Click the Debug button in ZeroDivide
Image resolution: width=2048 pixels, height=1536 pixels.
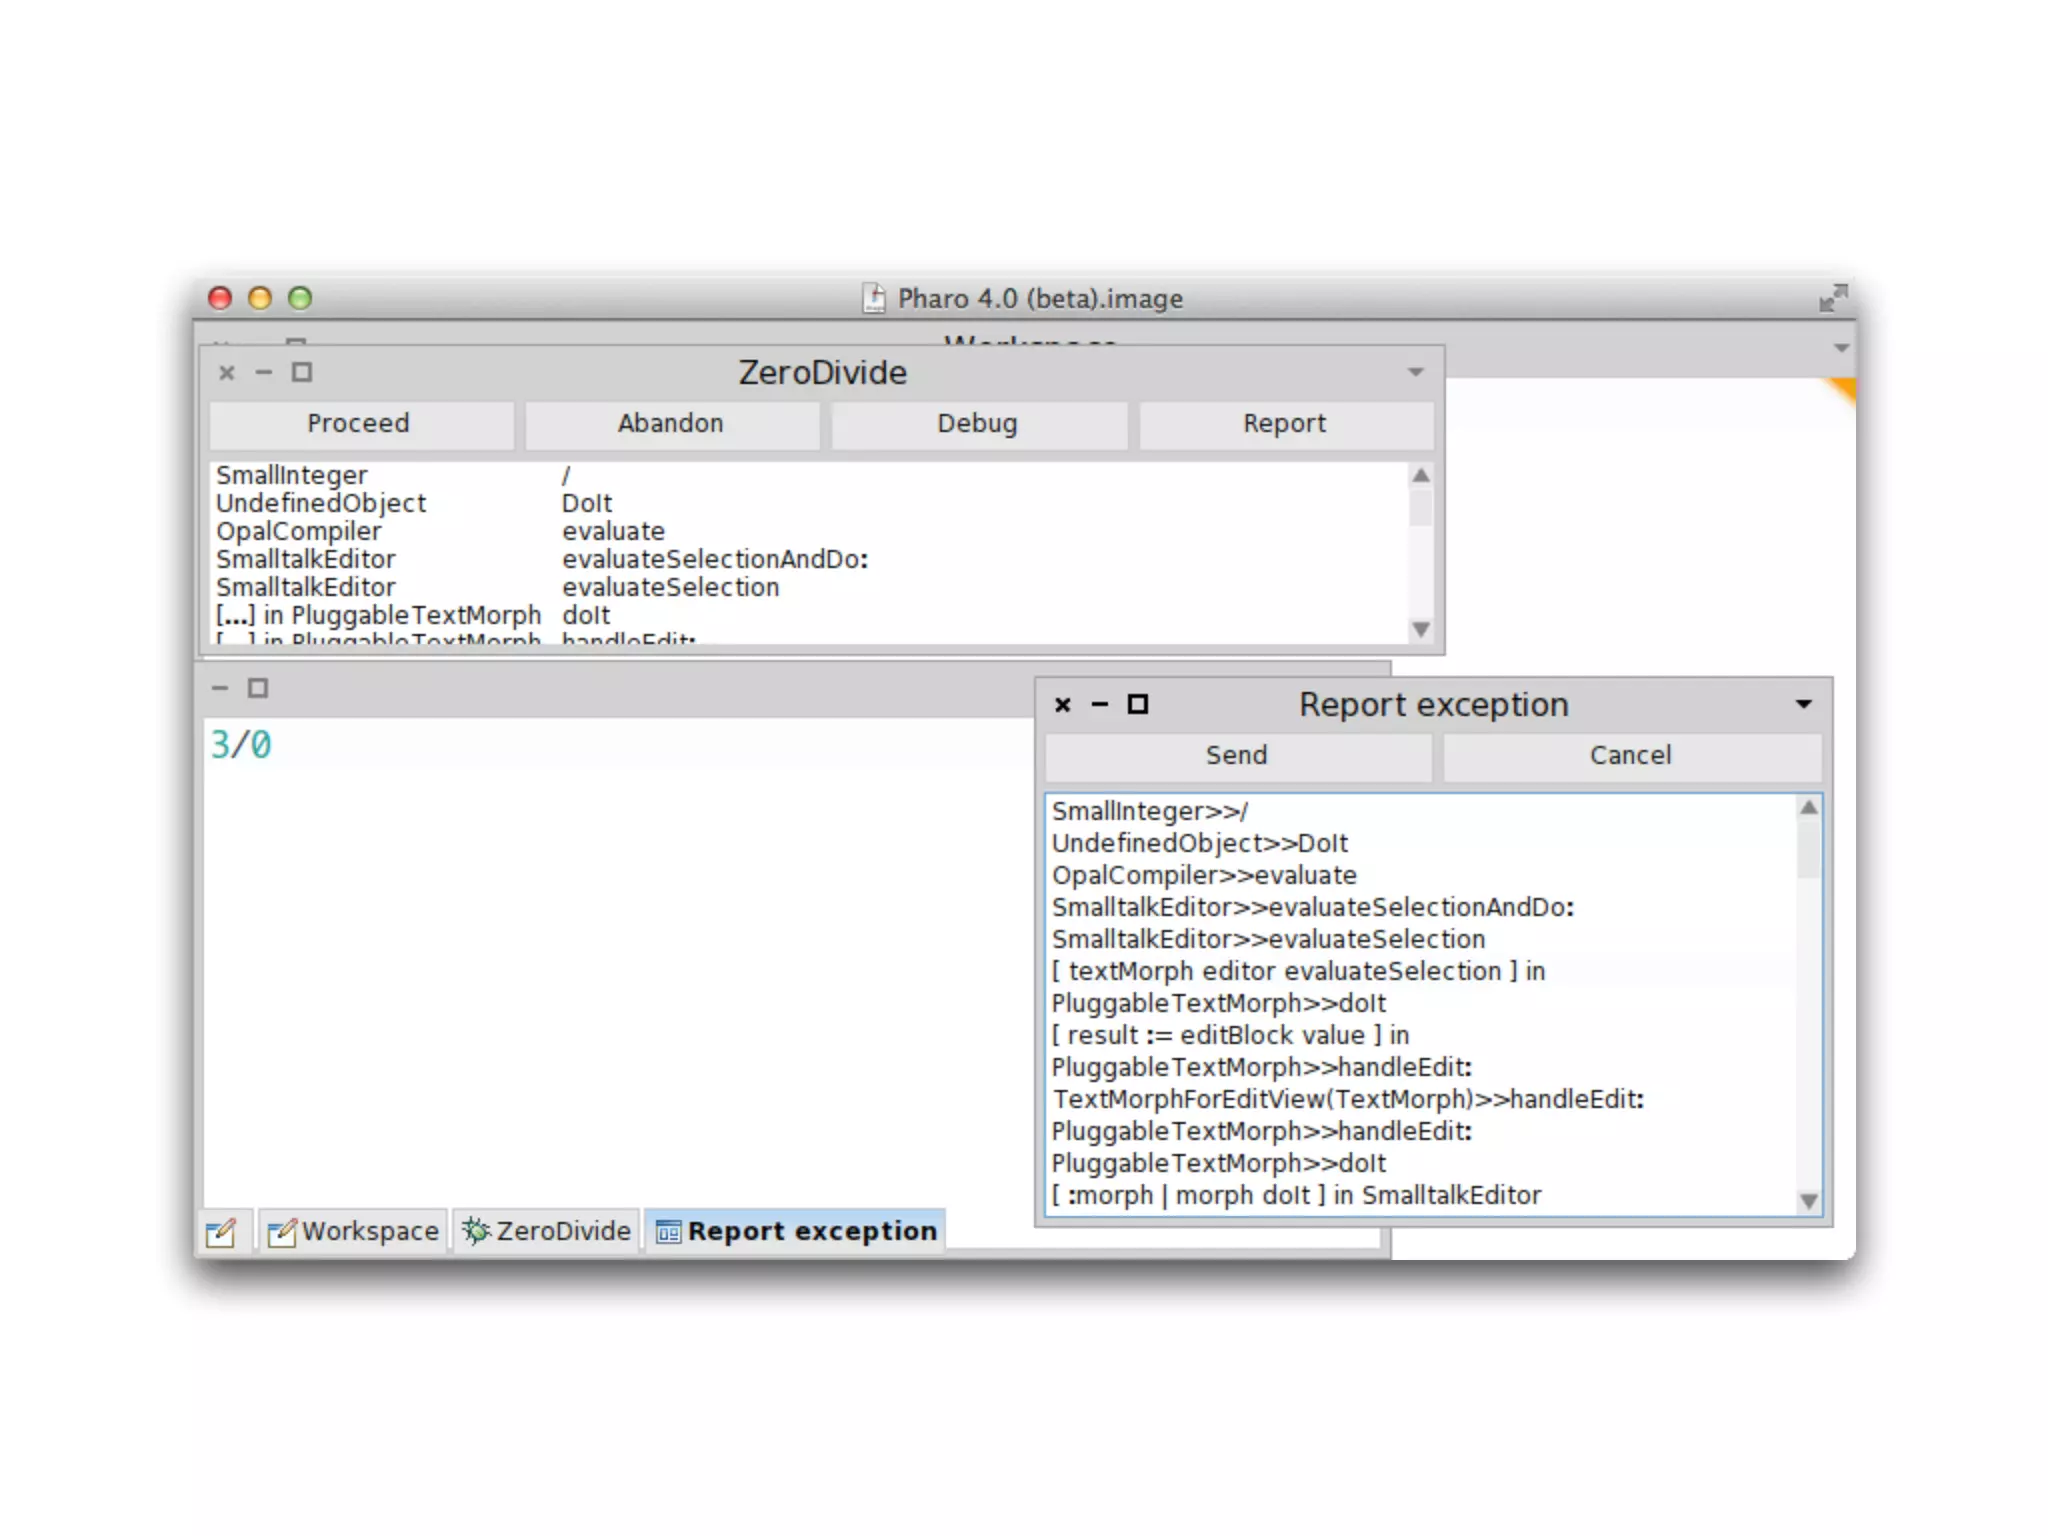click(x=977, y=424)
